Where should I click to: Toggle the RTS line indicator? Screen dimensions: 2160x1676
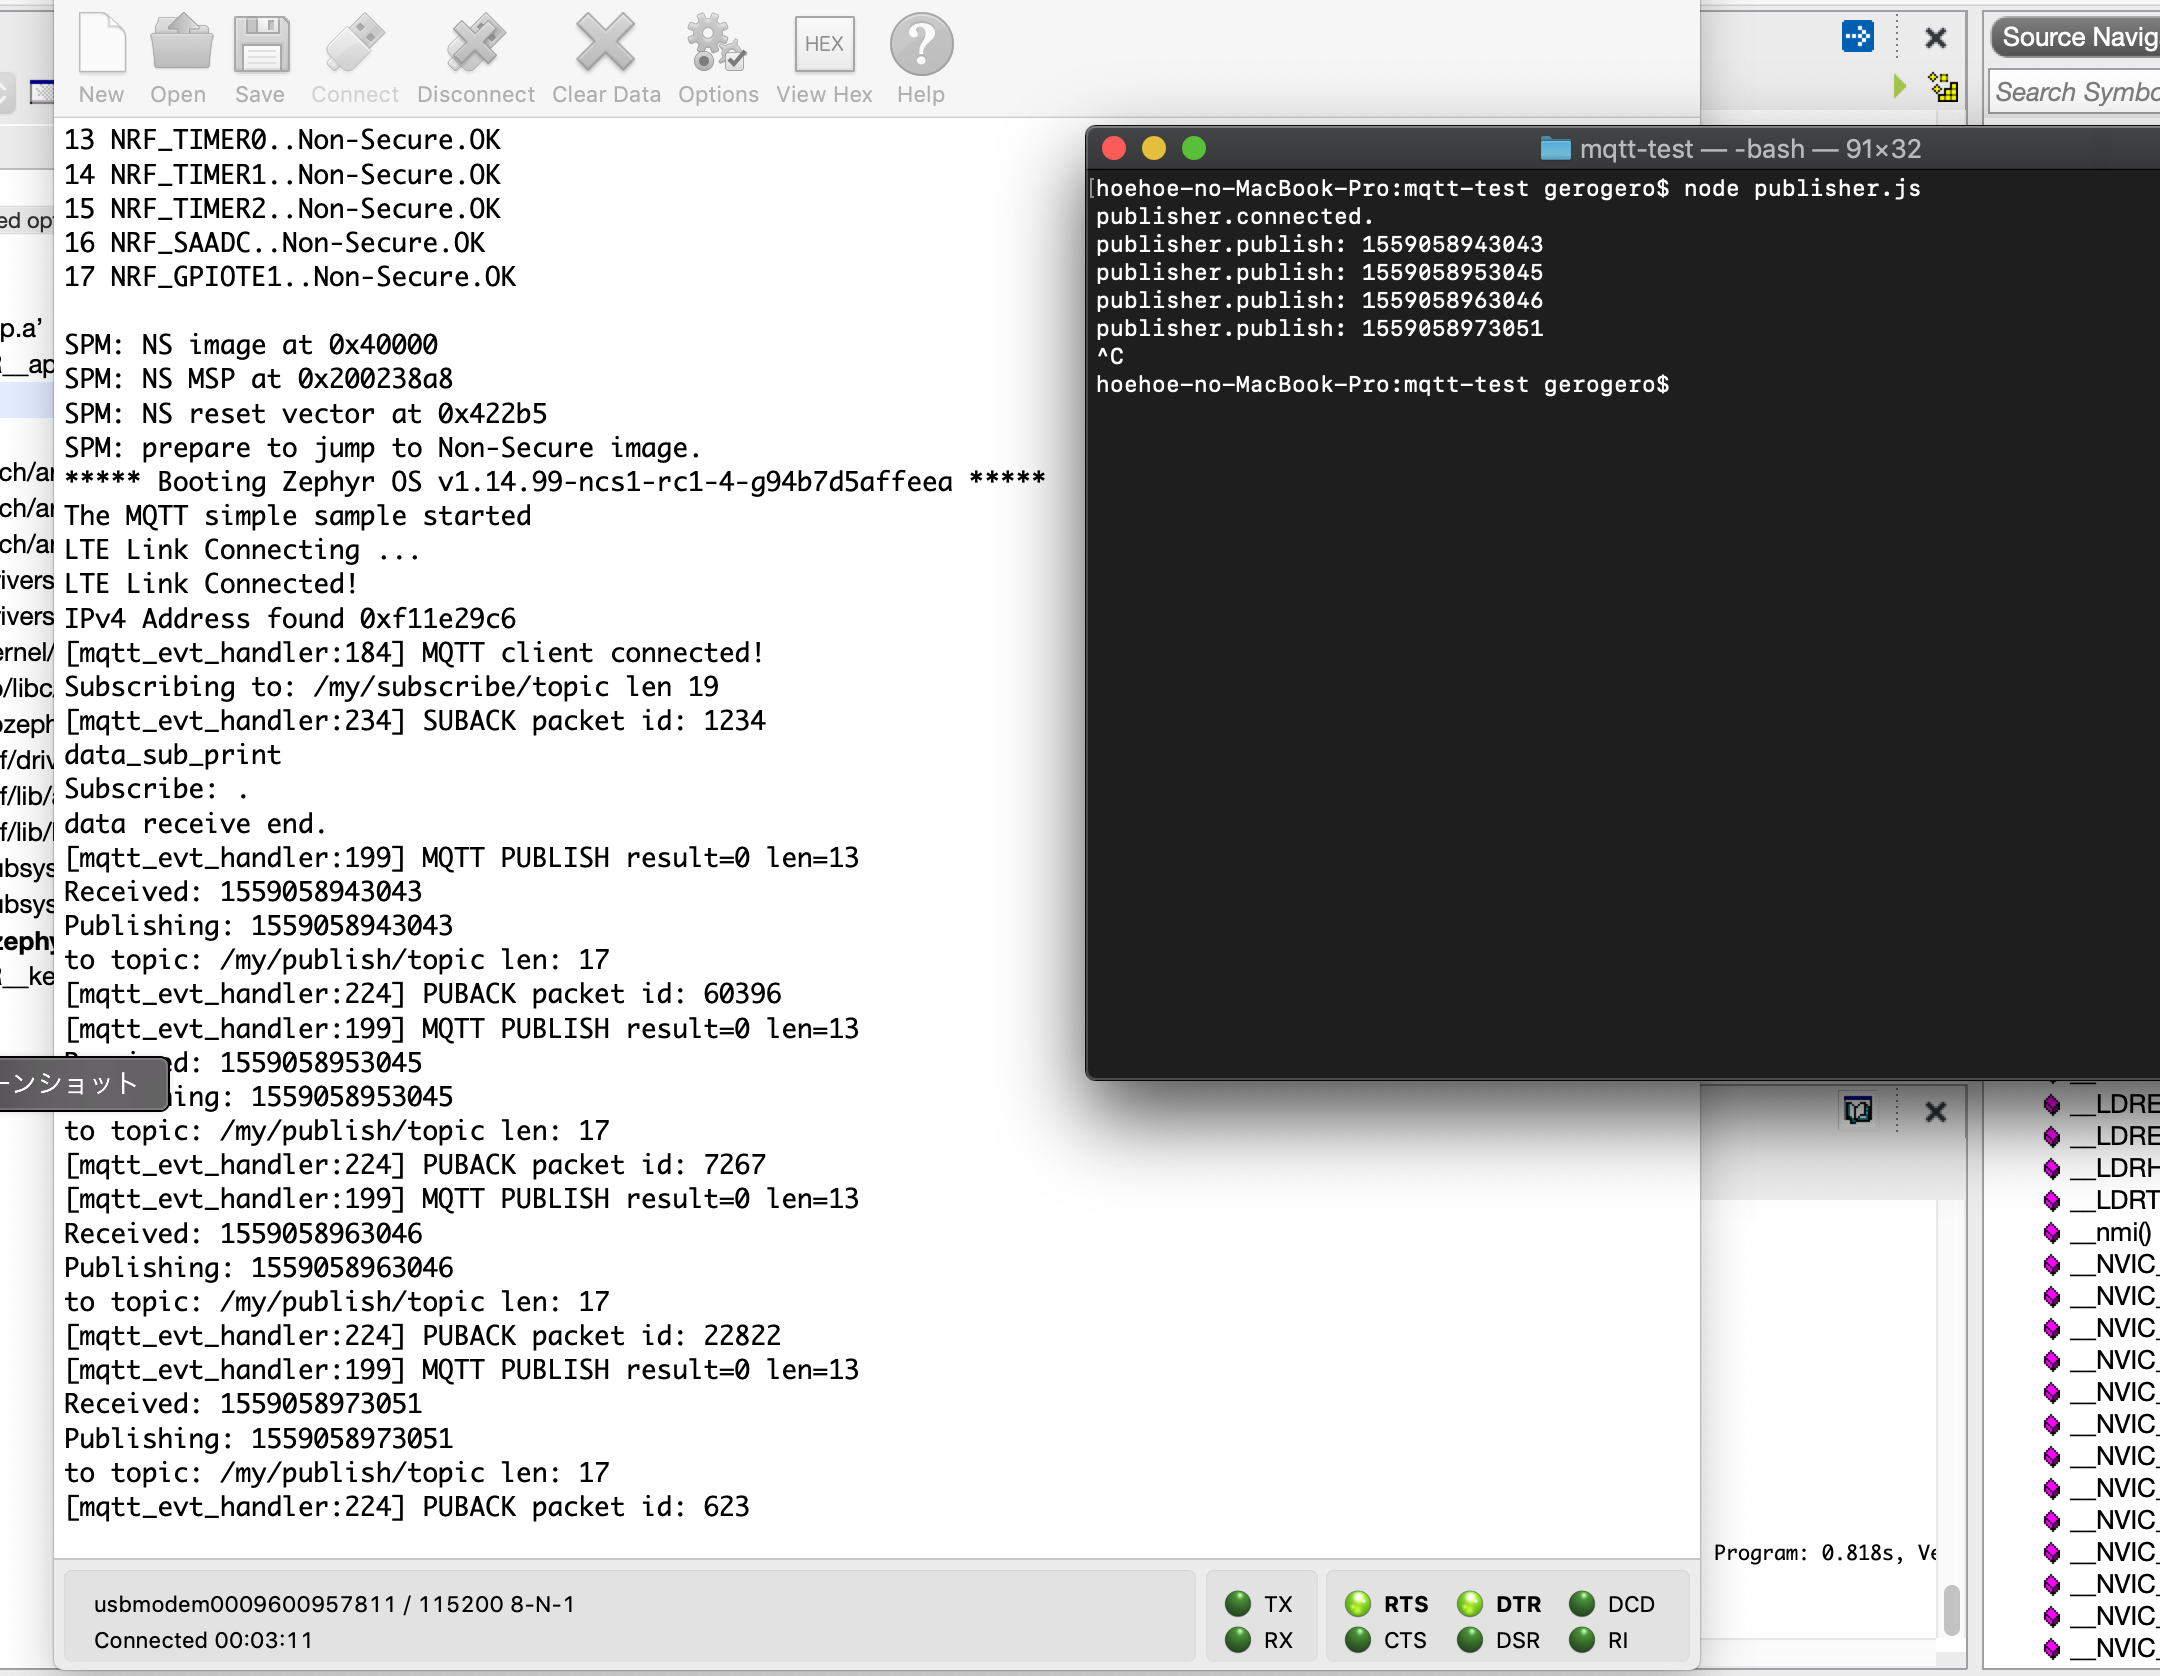point(1358,1604)
